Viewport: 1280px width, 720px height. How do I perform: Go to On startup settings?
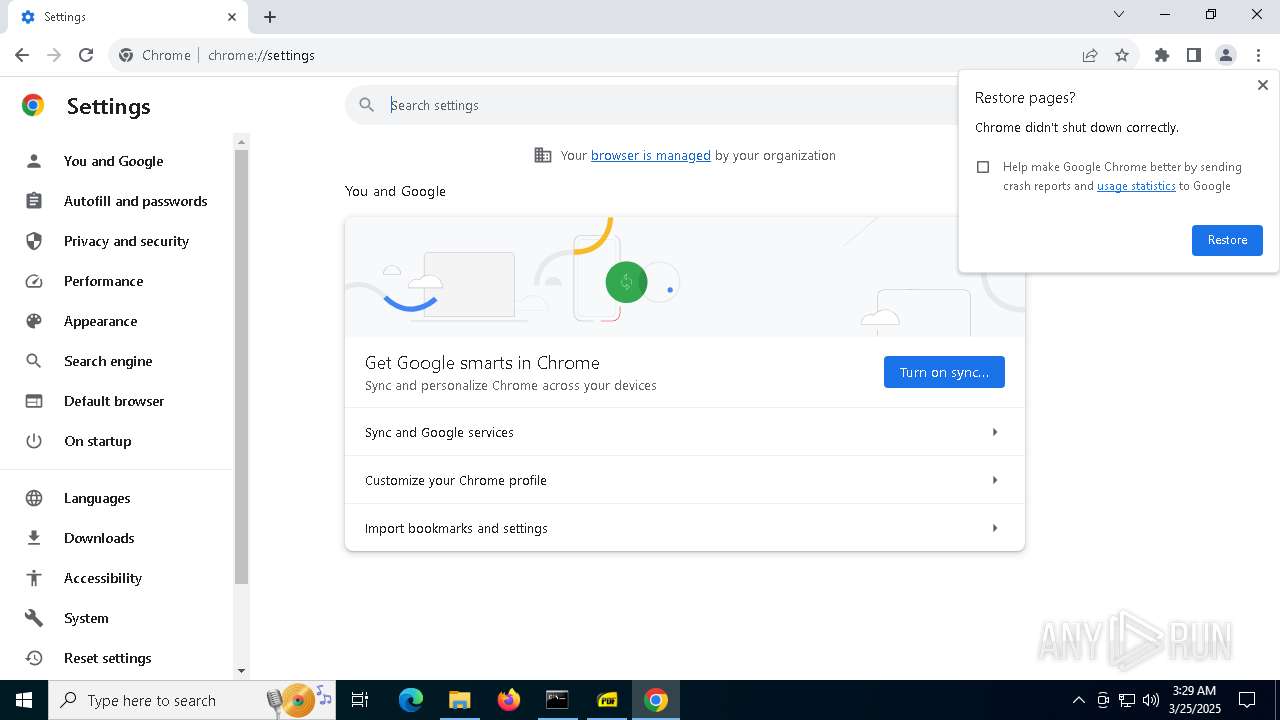97,441
